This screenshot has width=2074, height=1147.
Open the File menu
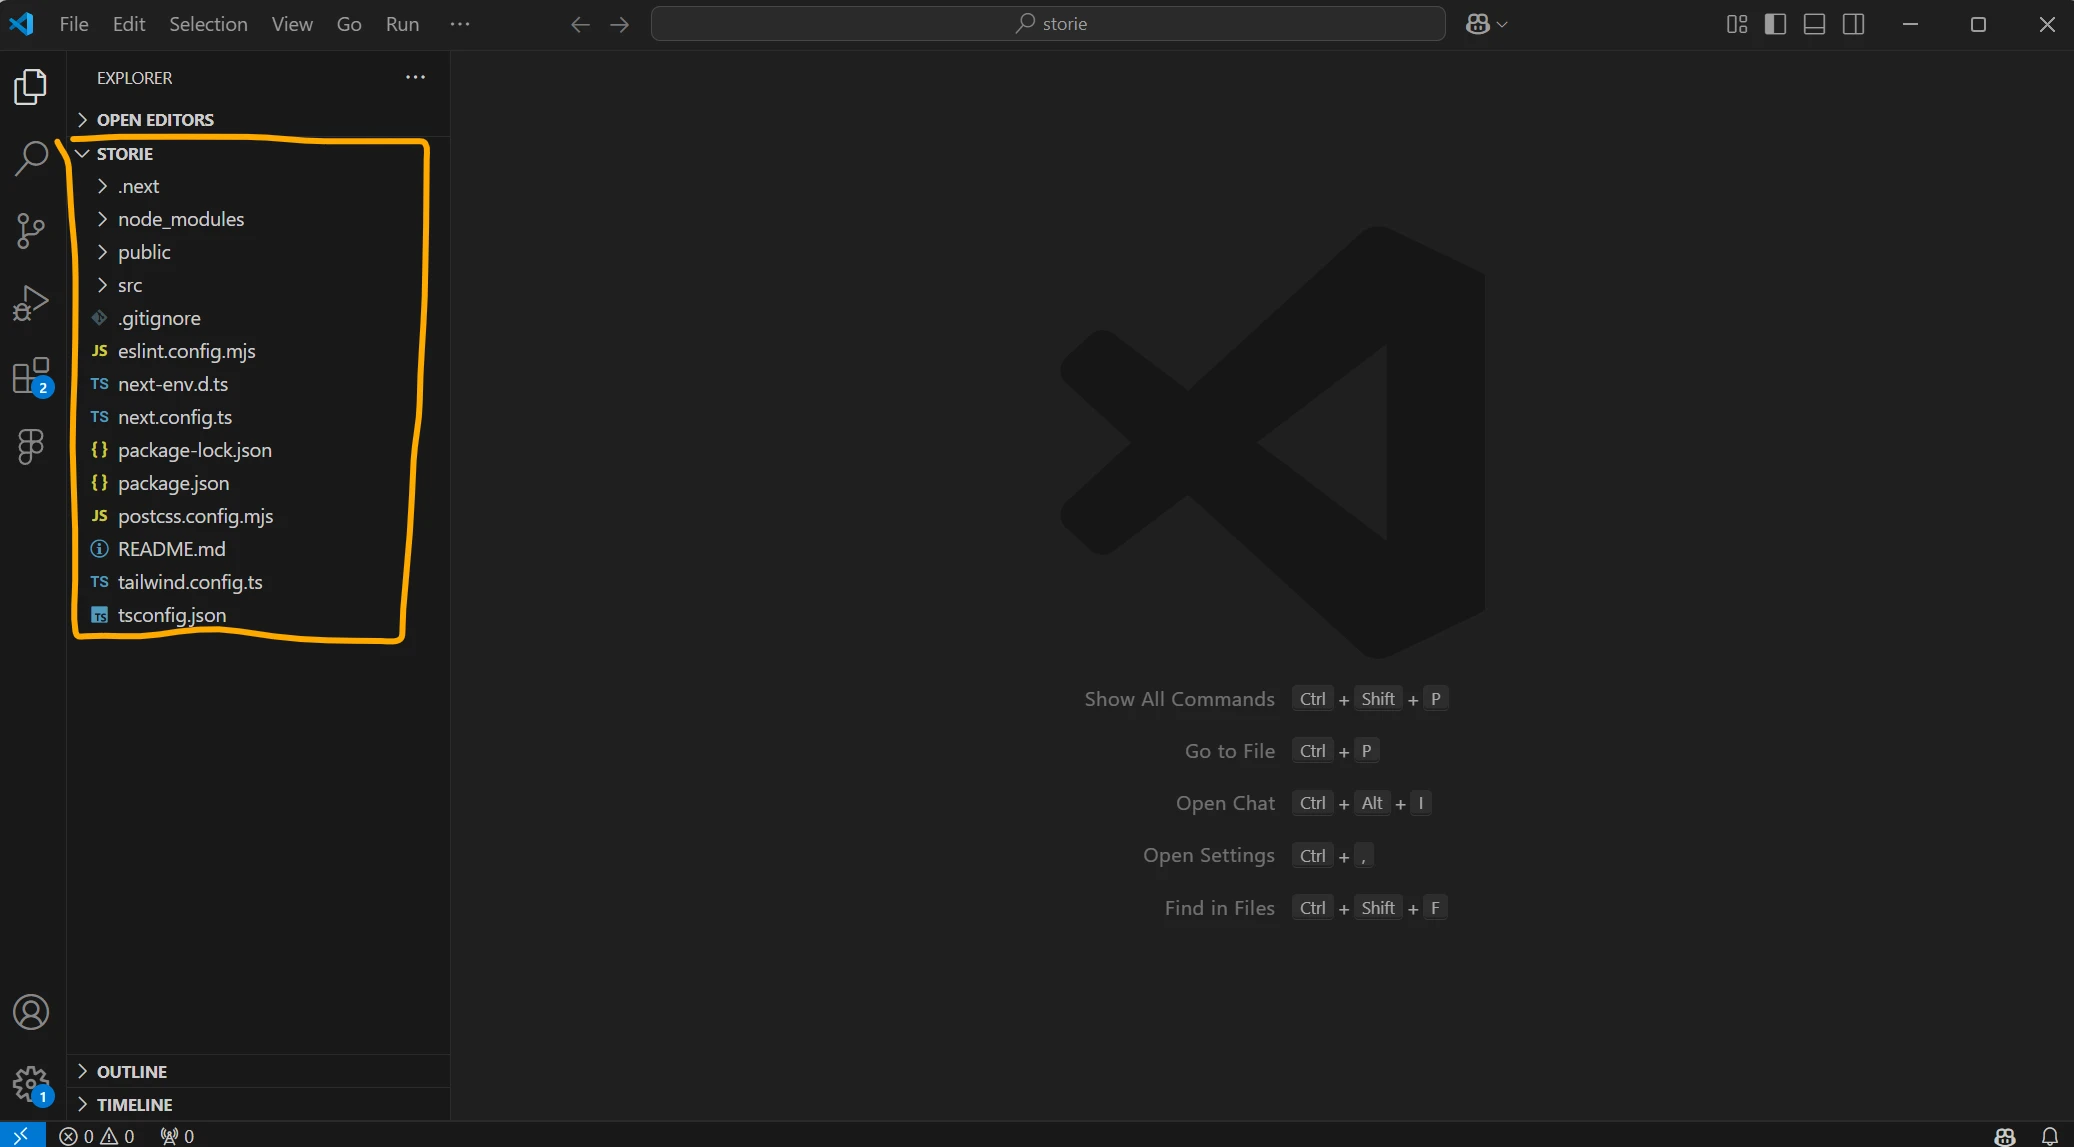pyautogui.click(x=74, y=24)
